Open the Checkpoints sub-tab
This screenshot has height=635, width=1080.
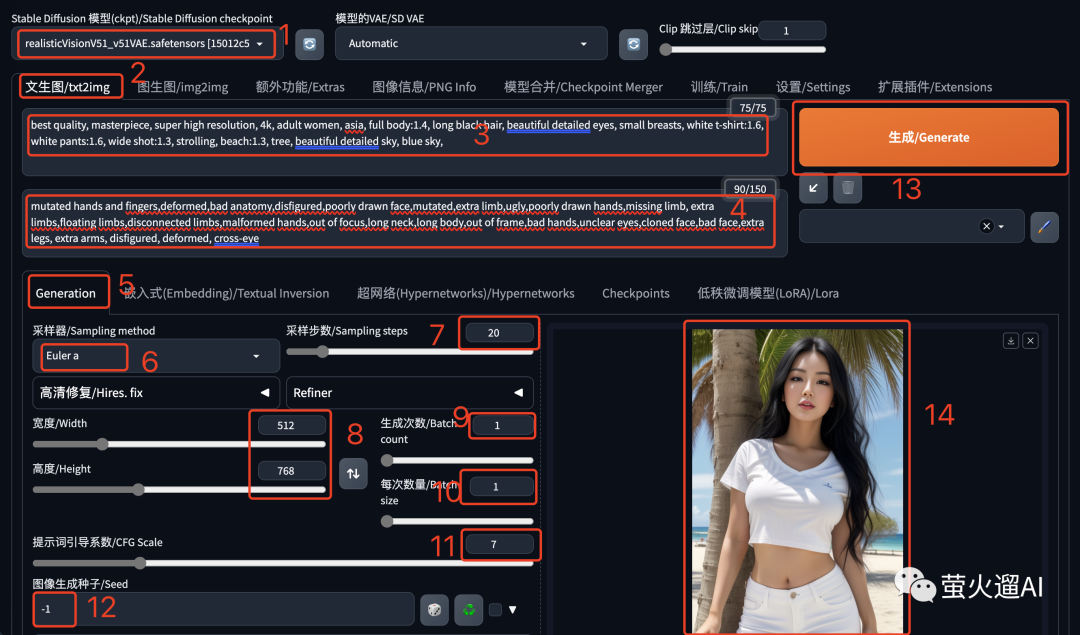636,293
